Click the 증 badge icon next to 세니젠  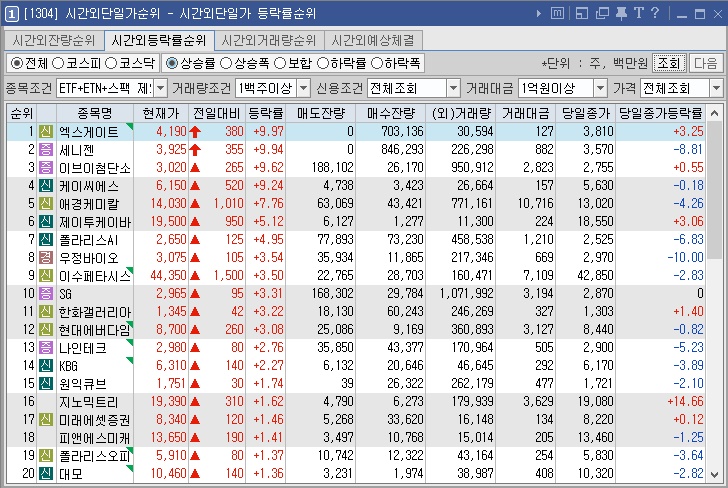[46, 150]
